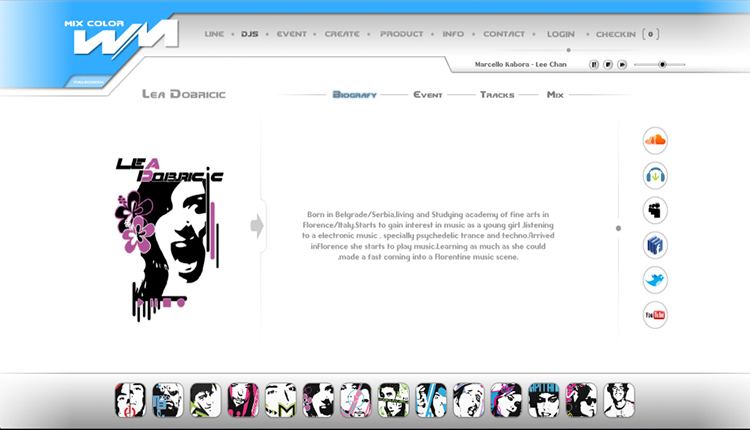Open the MySpace social icon
Image resolution: width=750 pixels, height=430 pixels.
pos(655,210)
